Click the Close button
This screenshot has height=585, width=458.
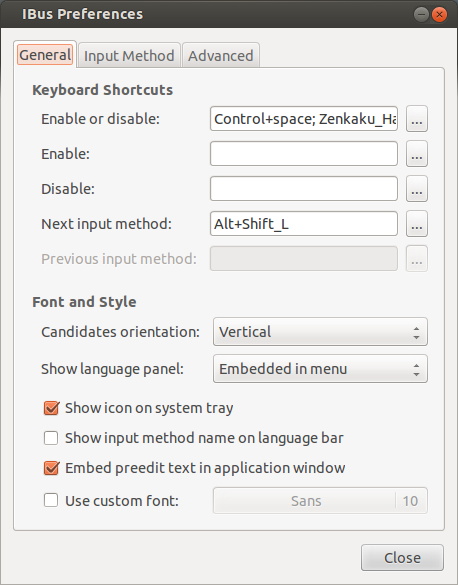[x=402, y=558]
